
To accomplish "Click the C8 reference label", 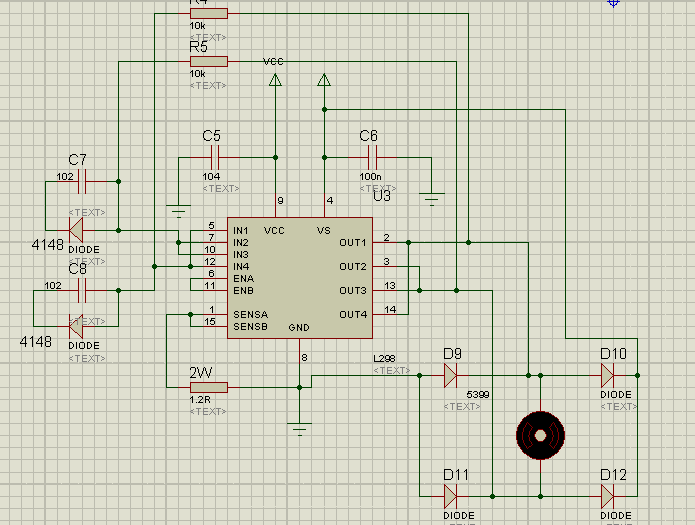I will pyautogui.click(x=78, y=269).
